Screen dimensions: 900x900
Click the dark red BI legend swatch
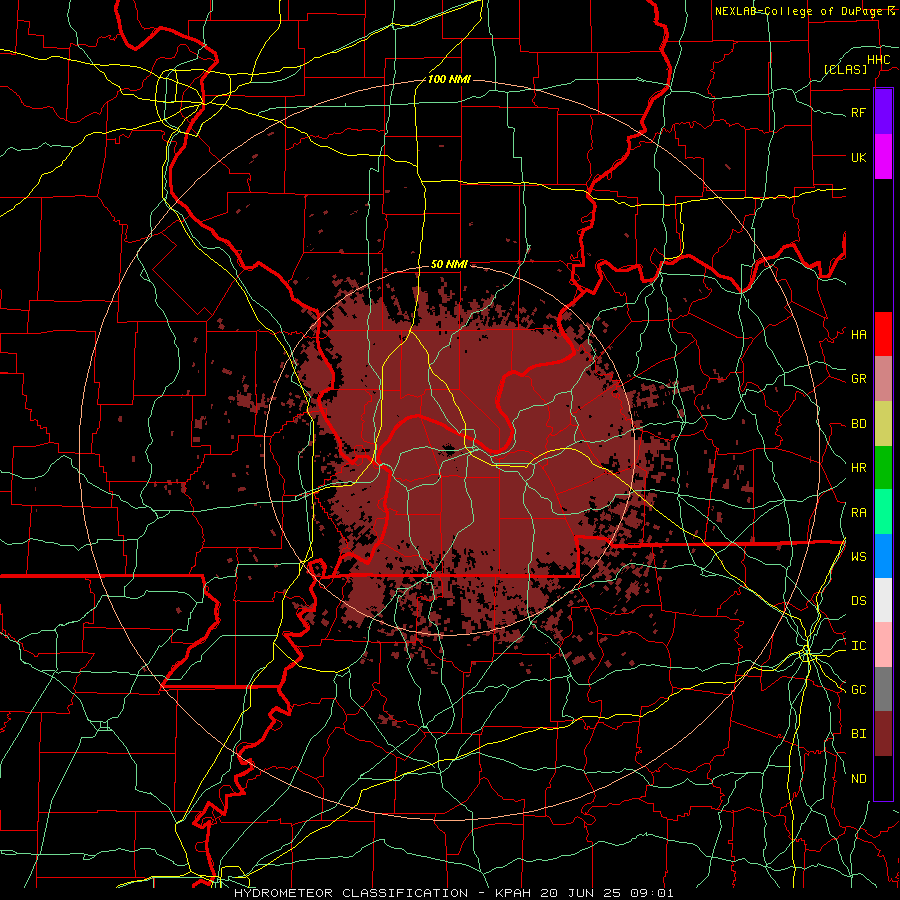(x=883, y=734)
